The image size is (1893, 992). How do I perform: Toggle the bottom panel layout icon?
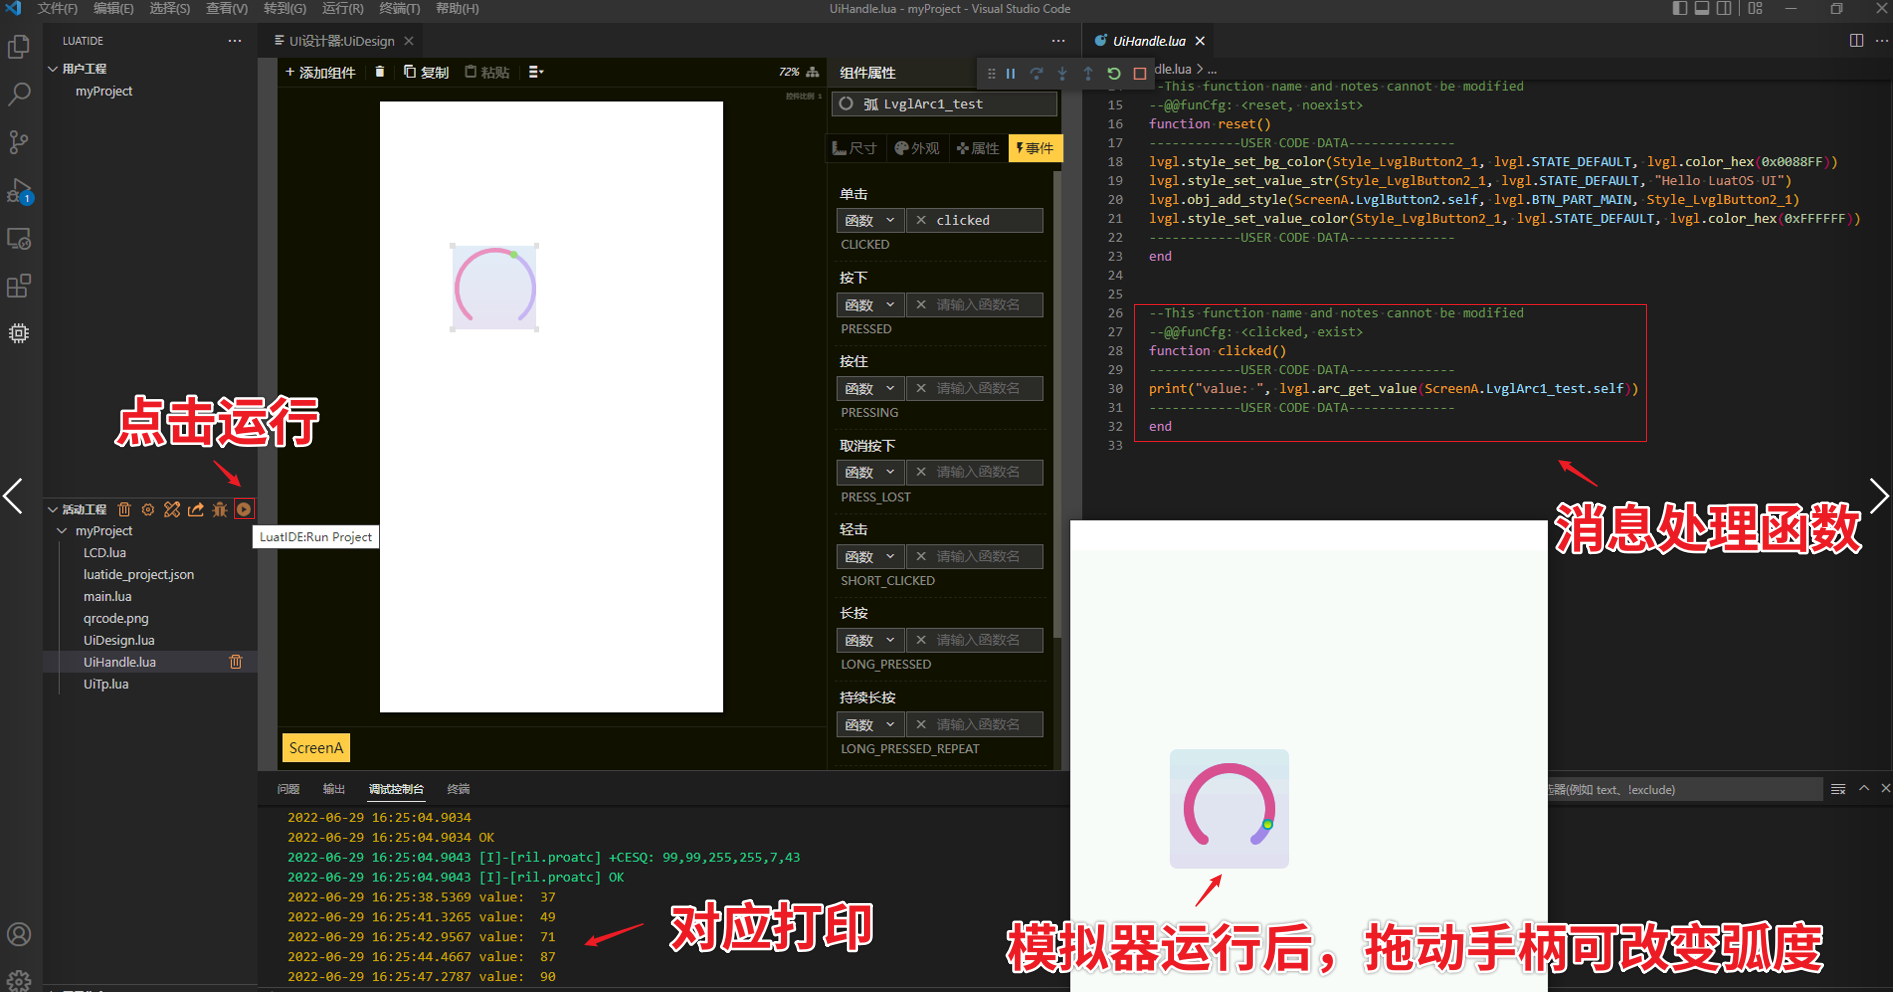[x=1701, y=9]
